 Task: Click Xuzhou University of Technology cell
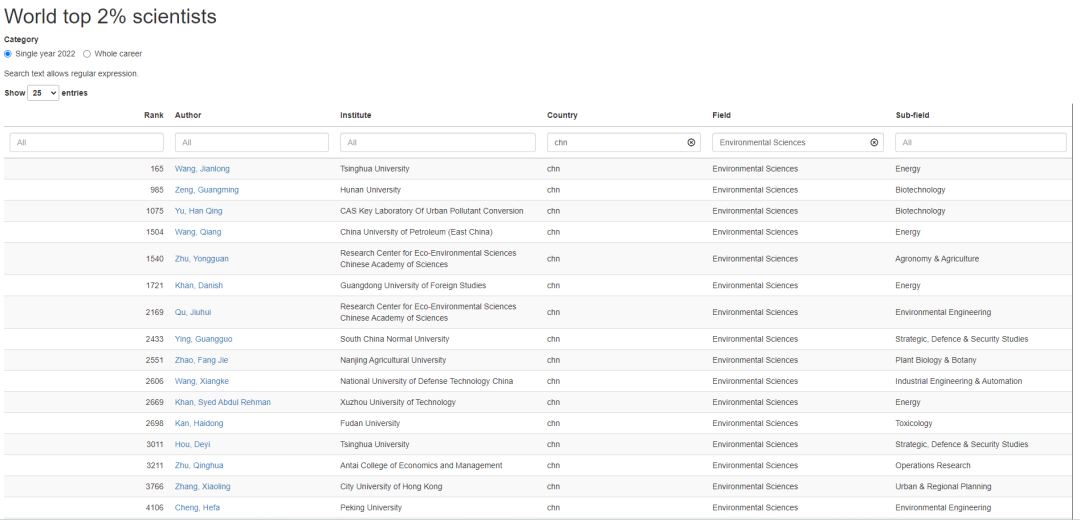398,402
